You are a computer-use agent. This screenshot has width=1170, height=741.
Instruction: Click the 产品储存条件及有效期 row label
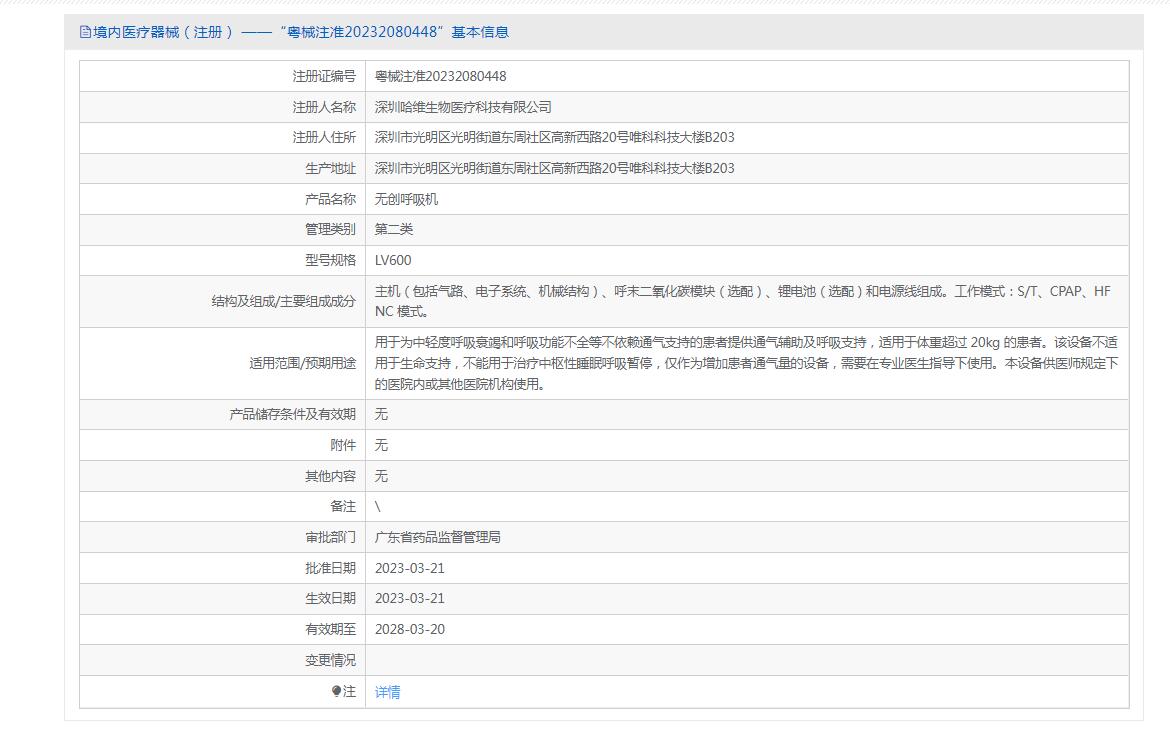pyautogui.click(x=292, y=414)
